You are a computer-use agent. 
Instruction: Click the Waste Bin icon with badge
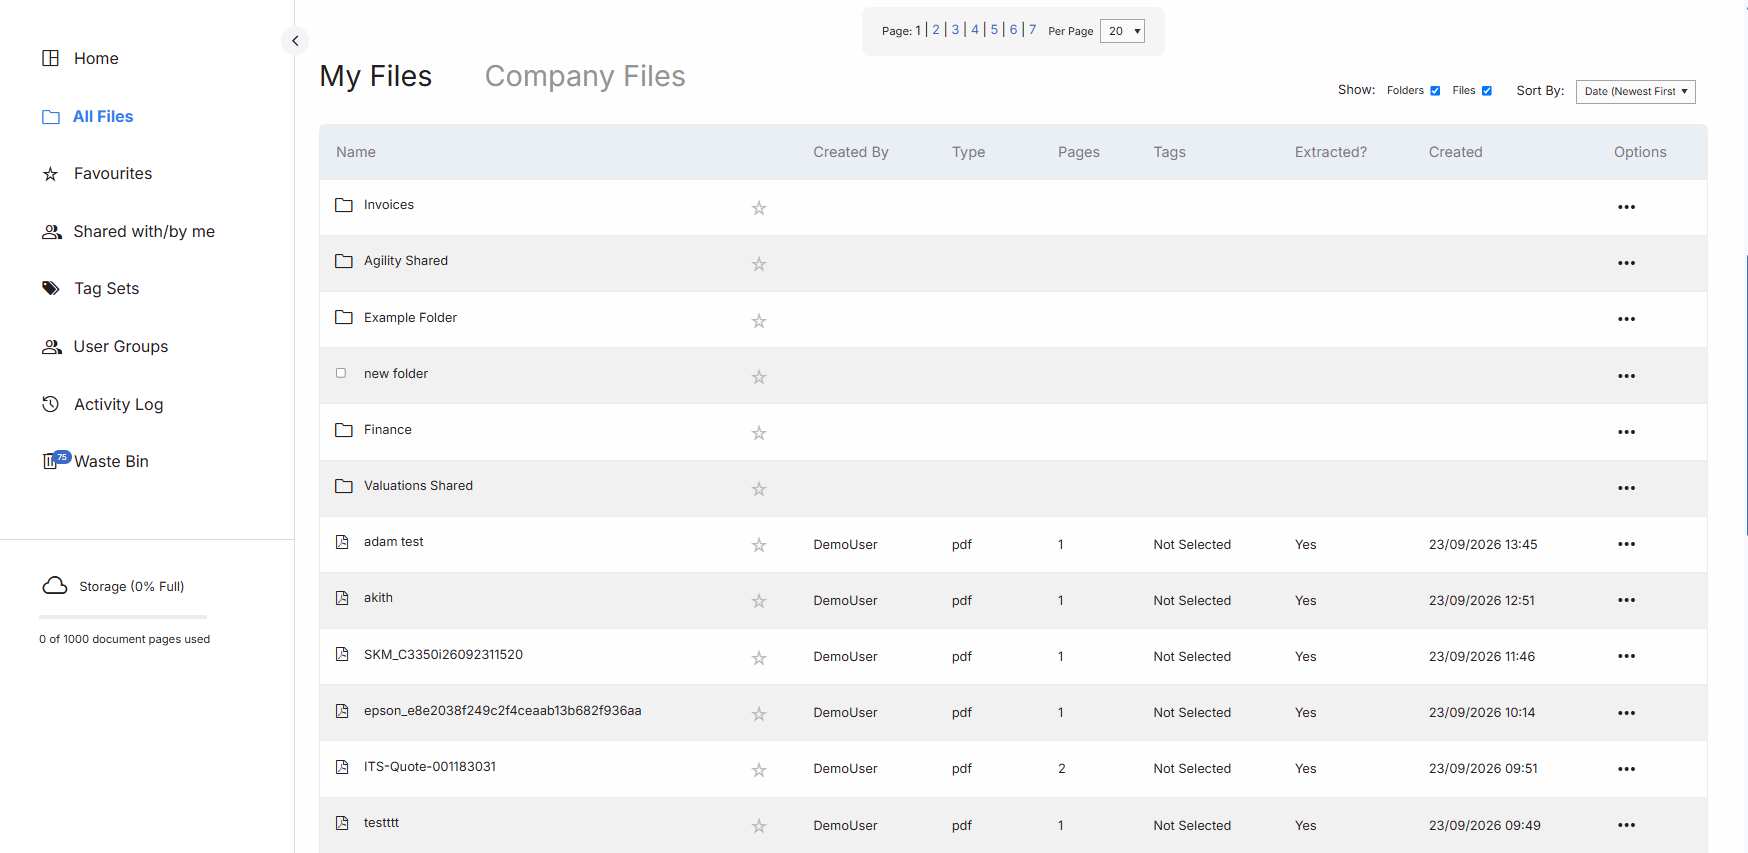[55, 460]
